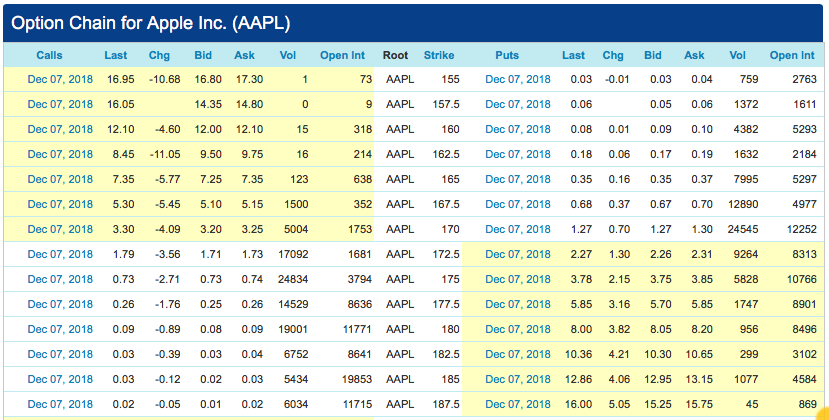This screenshot has width=829, height=420.
Task: Open the Dec 07, 2018 put link for strike 170
Action: click(x=518, y=229)
